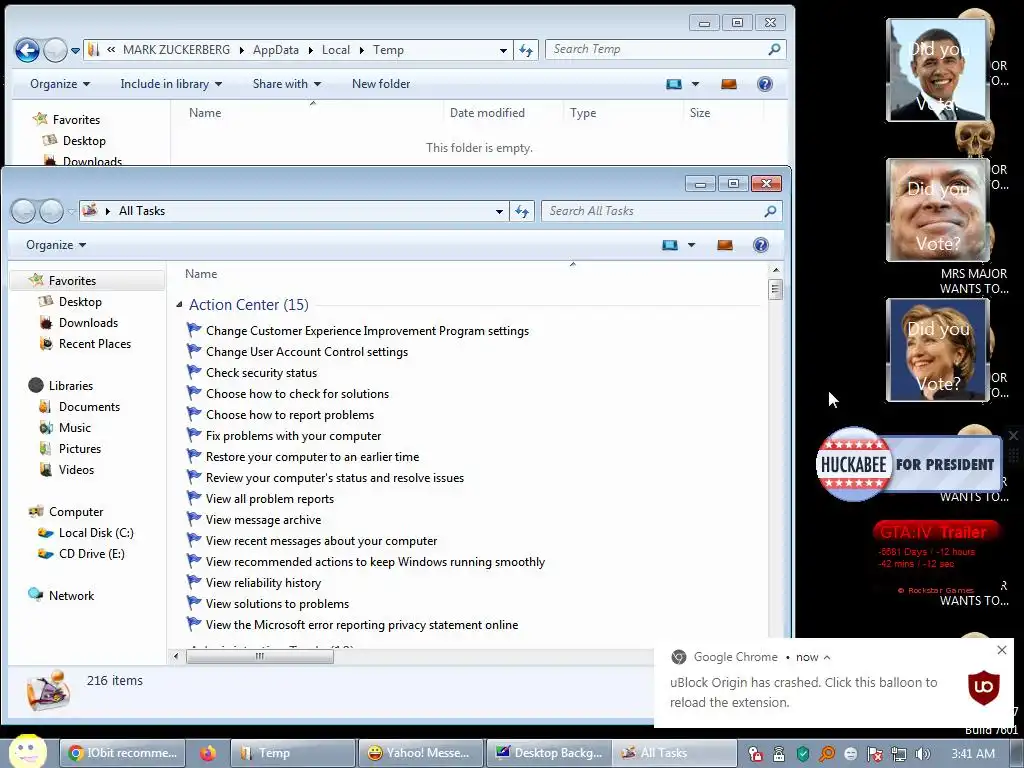Expand All Tasks address bar history dropdown
The height and width of the screenshot is (768, 1024).
coord(499,211)
